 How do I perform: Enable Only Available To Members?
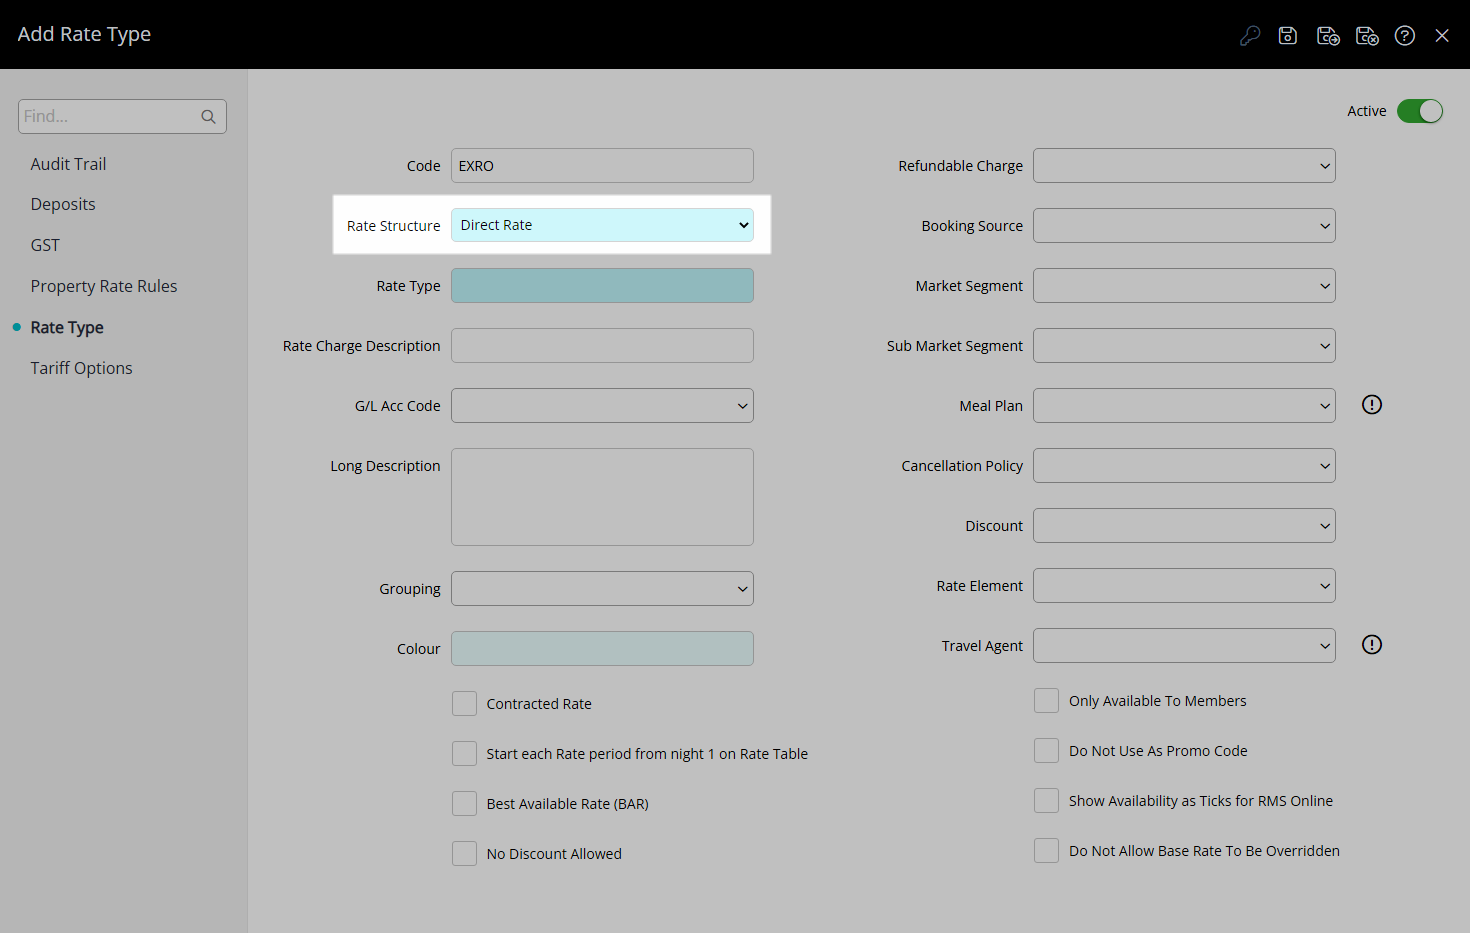[x=1046, y=701]
